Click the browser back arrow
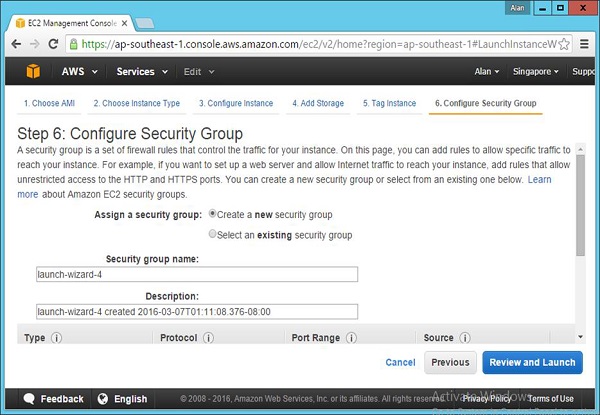 coord(14,44)
